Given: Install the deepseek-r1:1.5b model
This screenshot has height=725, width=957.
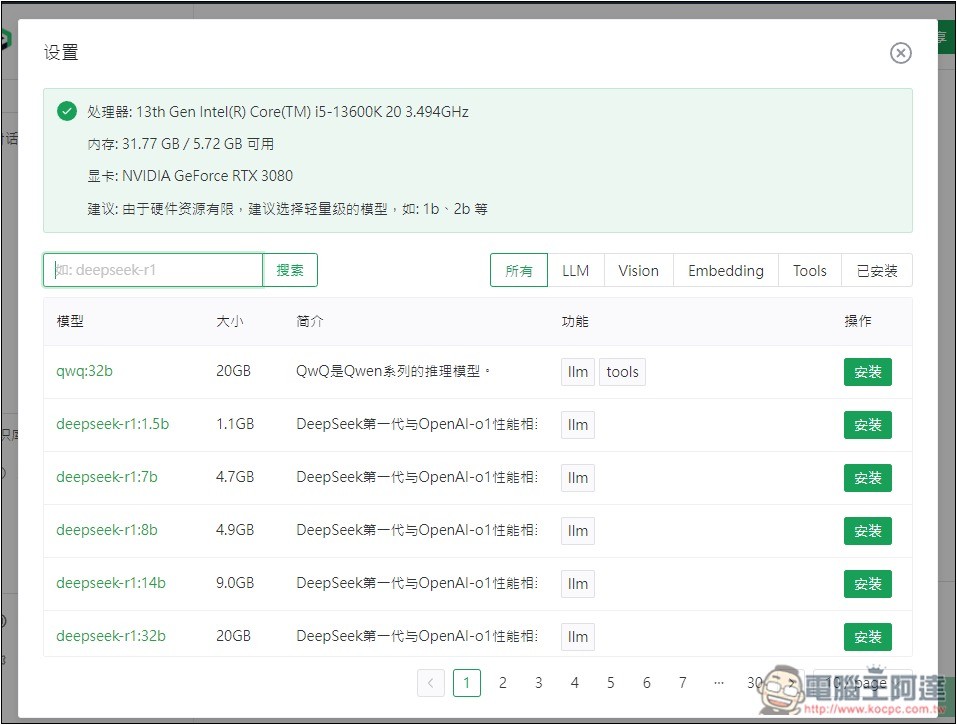Looking at the screenshot, I should 867,425.
